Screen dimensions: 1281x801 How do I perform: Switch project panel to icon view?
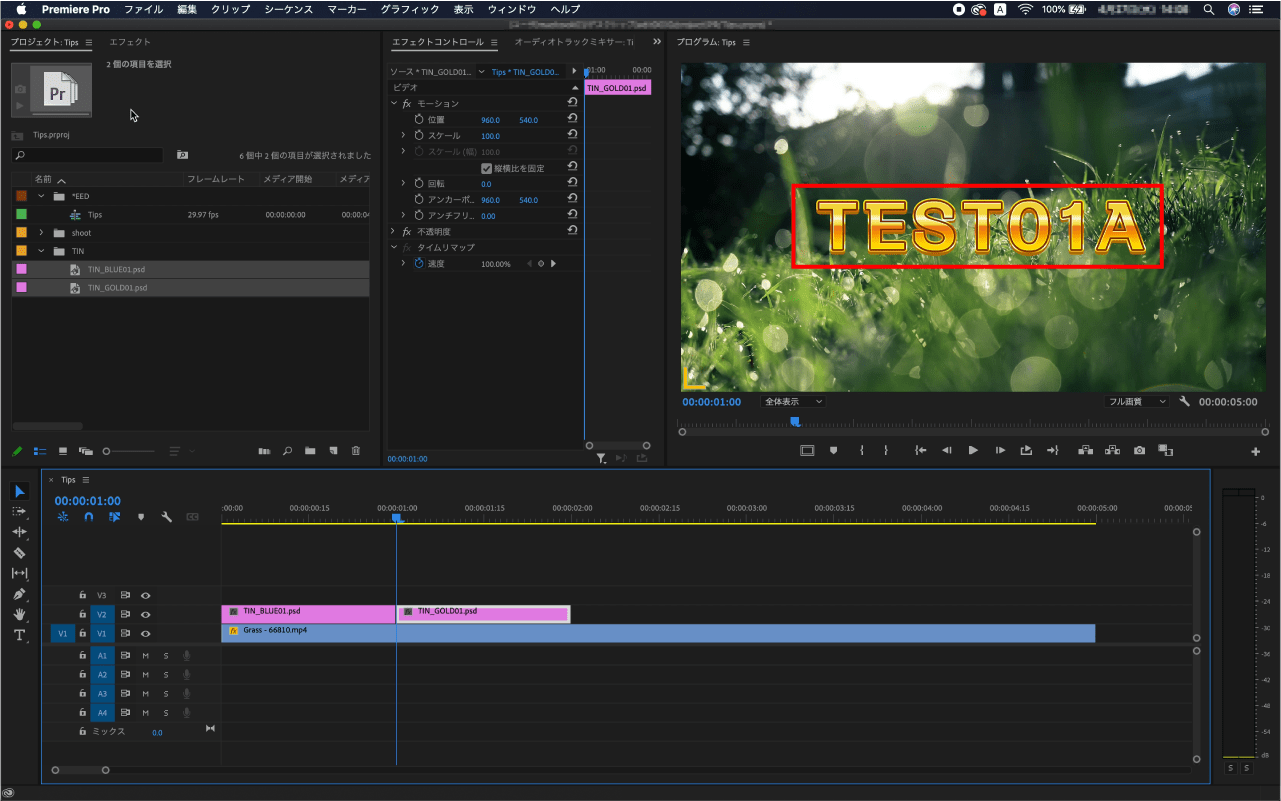pyautogui.click(x=63, y=451)
